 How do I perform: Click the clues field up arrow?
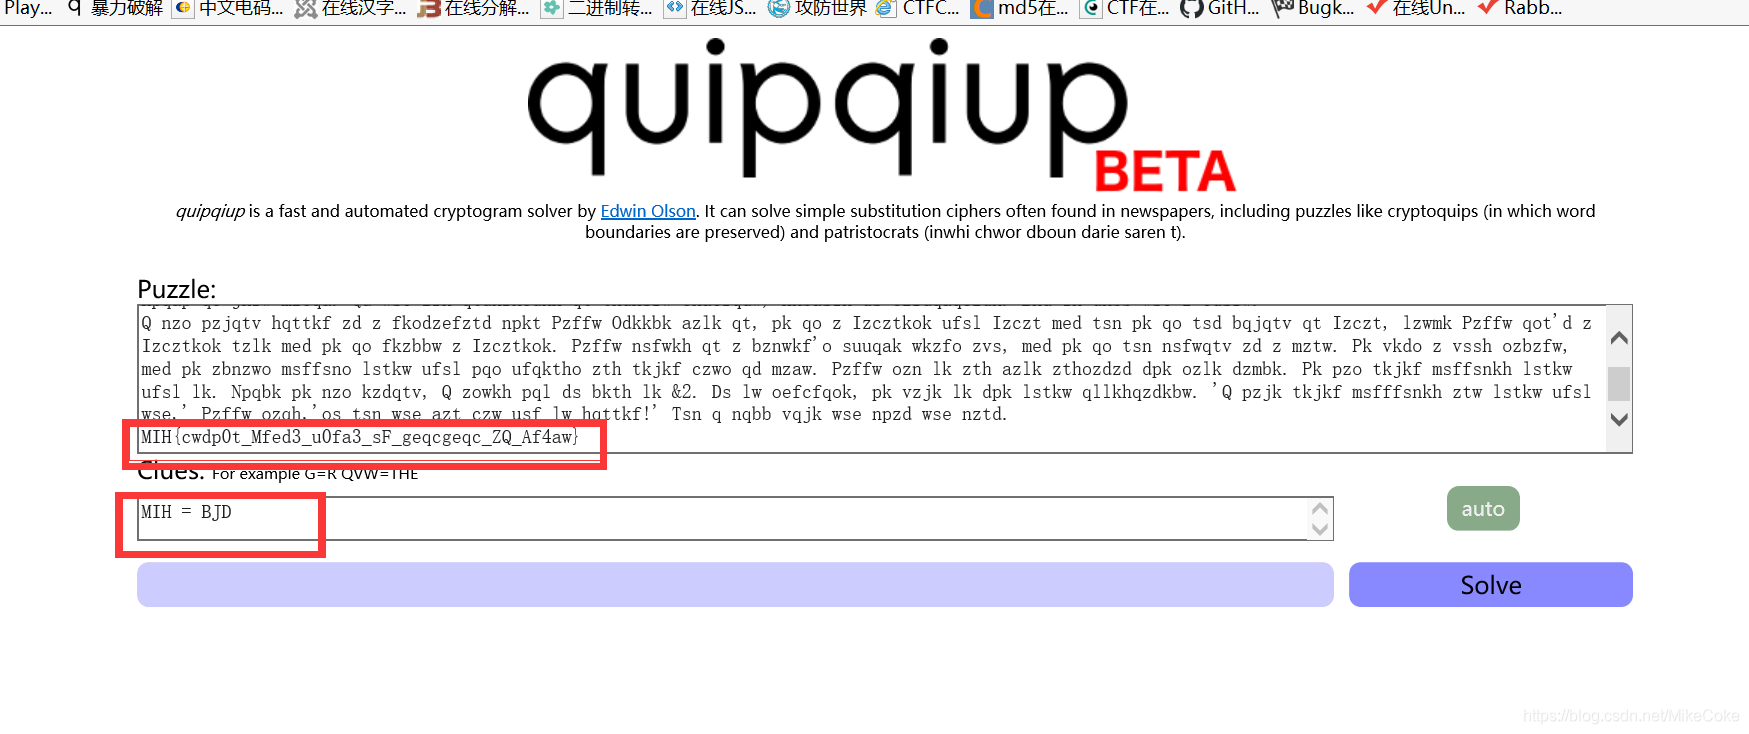1320,508
